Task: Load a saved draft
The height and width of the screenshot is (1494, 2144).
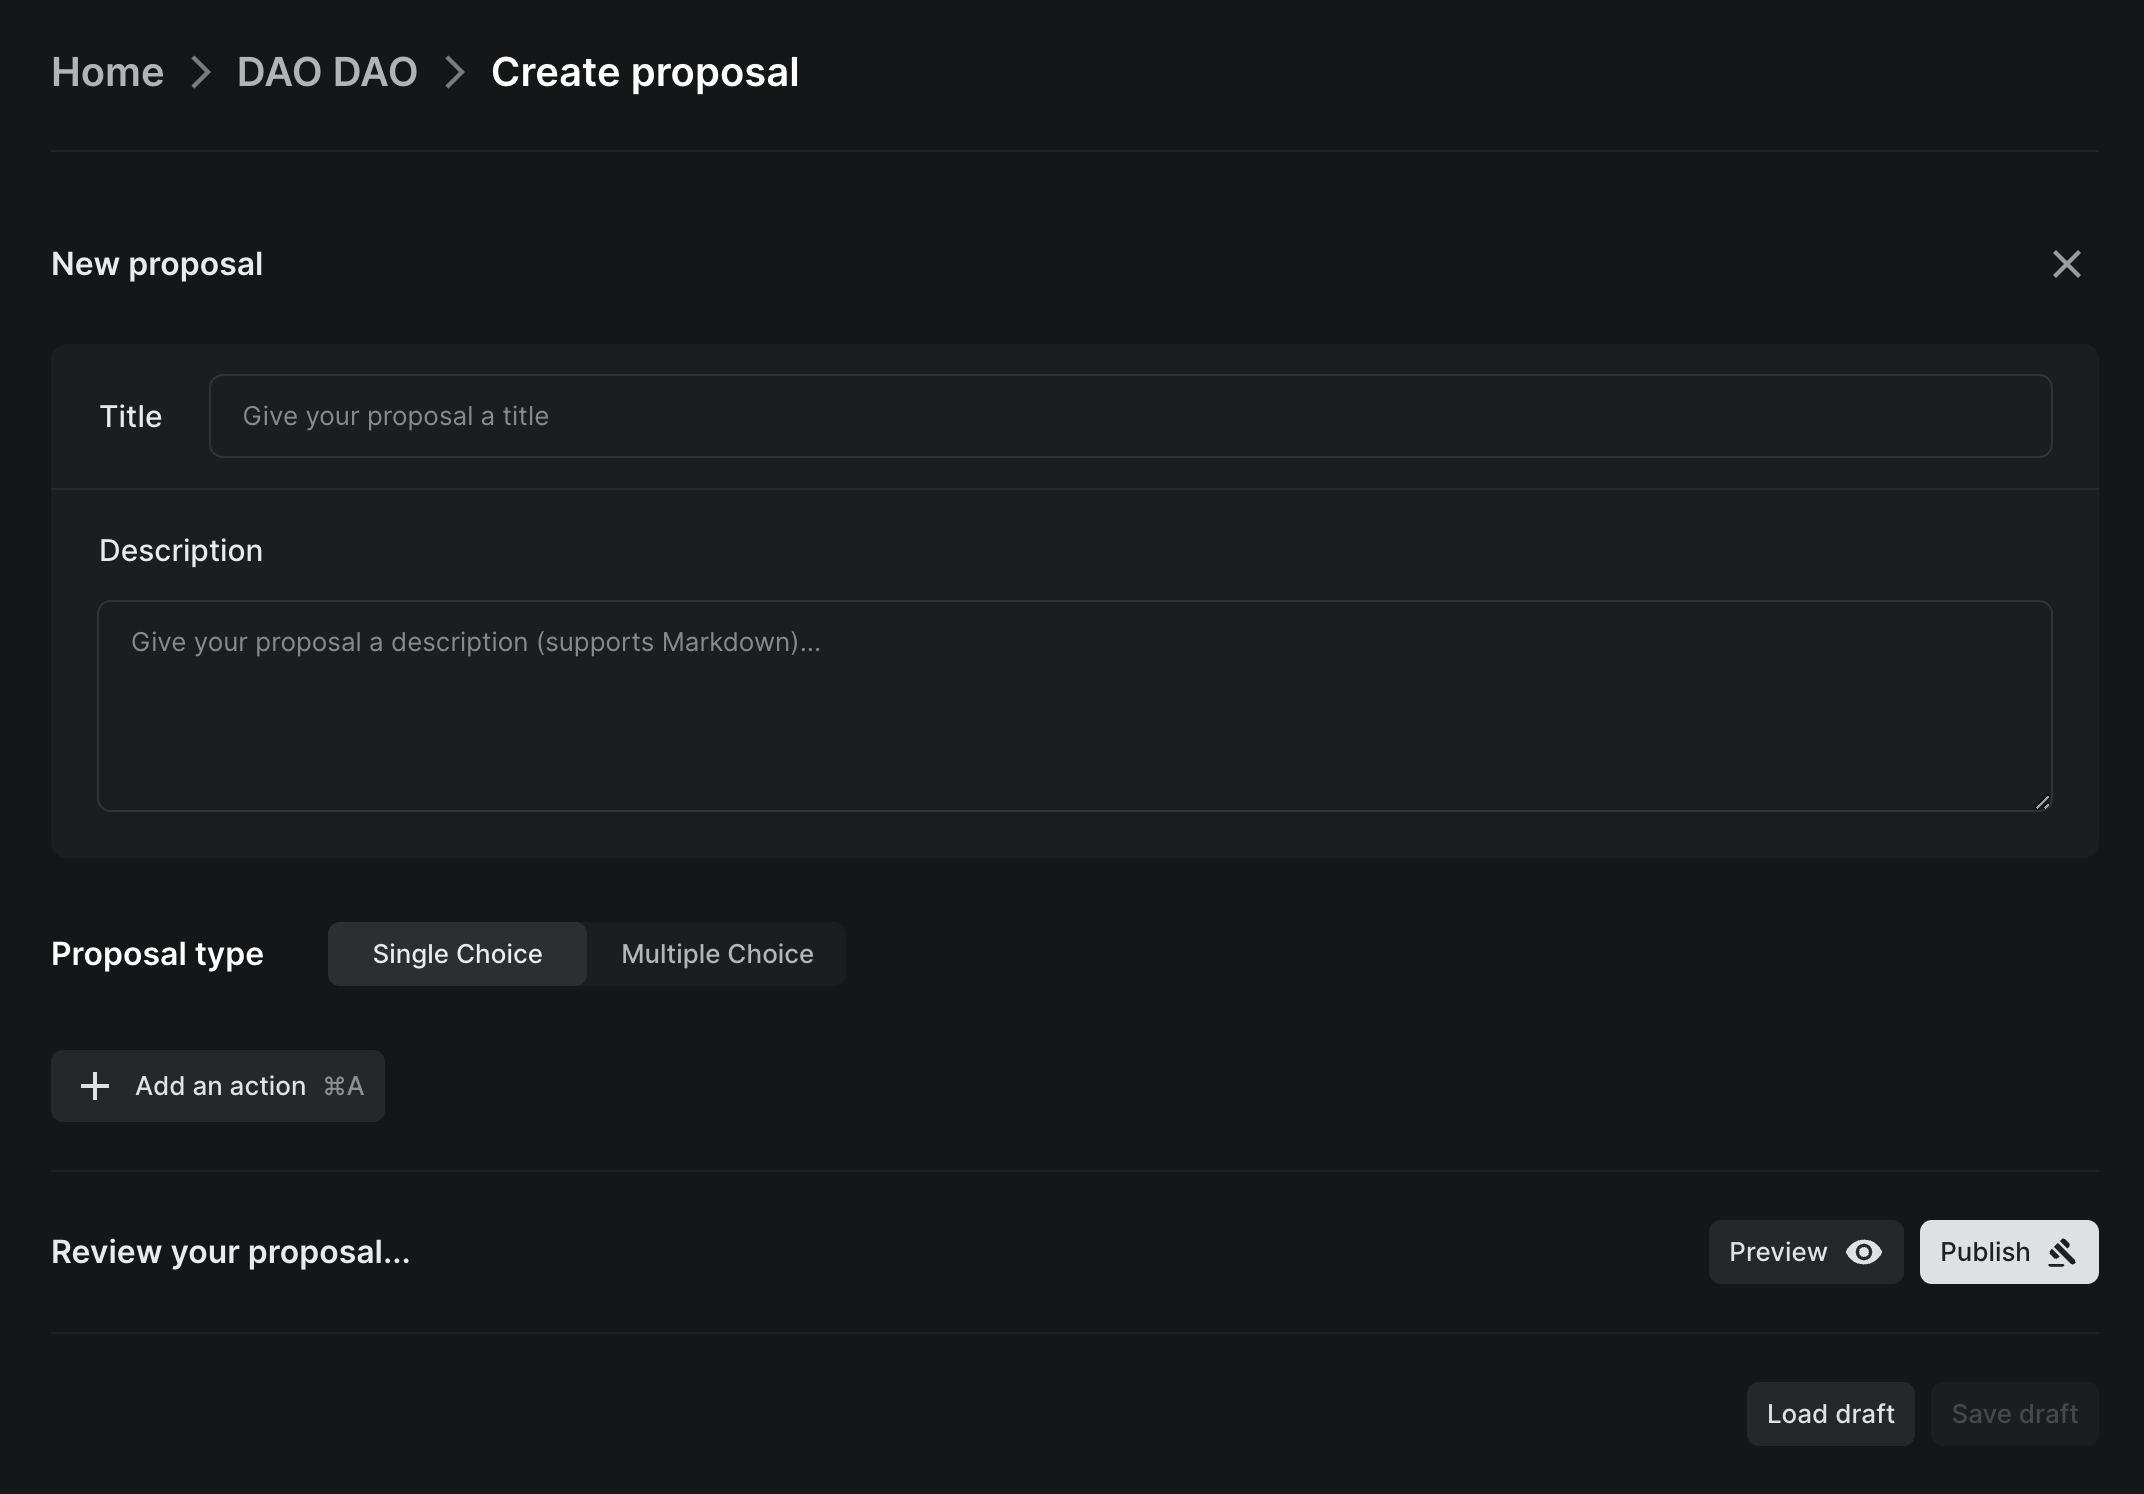Action: coord(1830,1414)
